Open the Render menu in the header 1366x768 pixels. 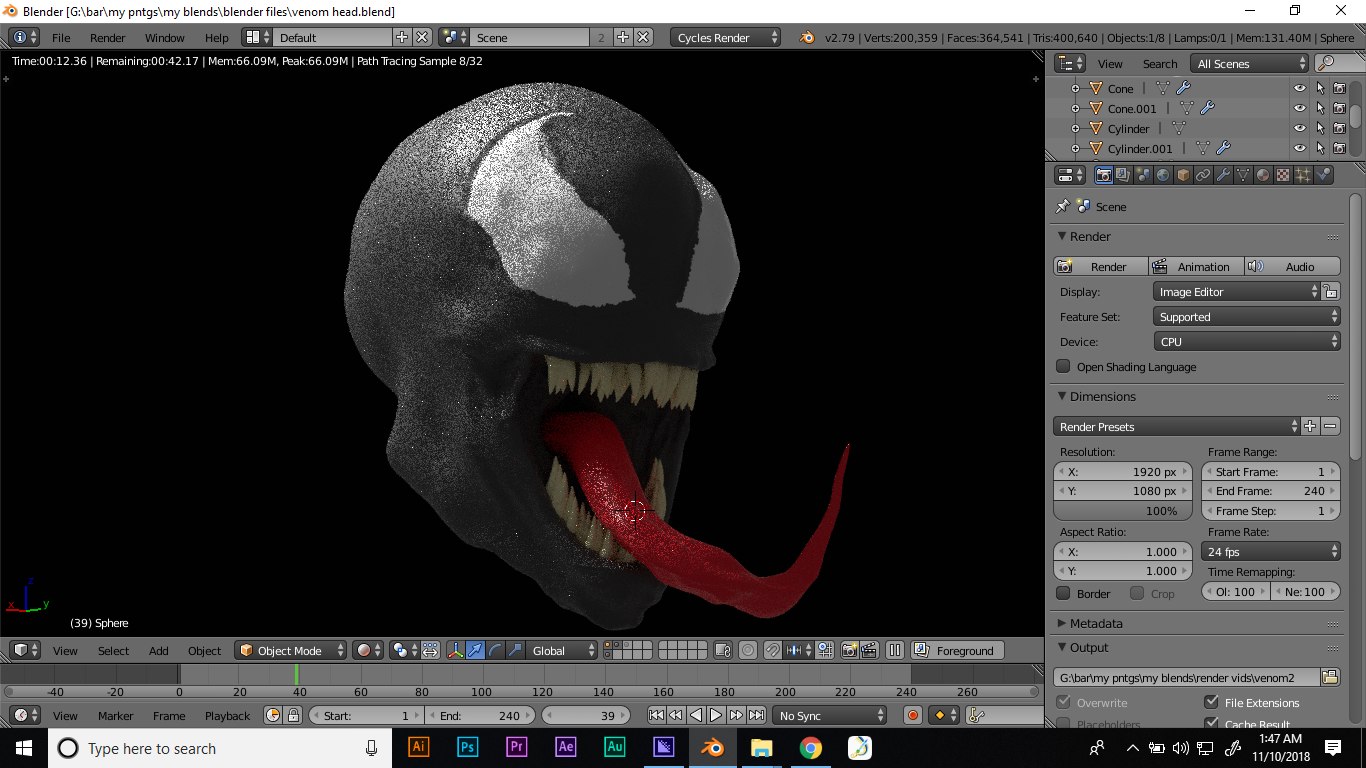pos(107,37)
